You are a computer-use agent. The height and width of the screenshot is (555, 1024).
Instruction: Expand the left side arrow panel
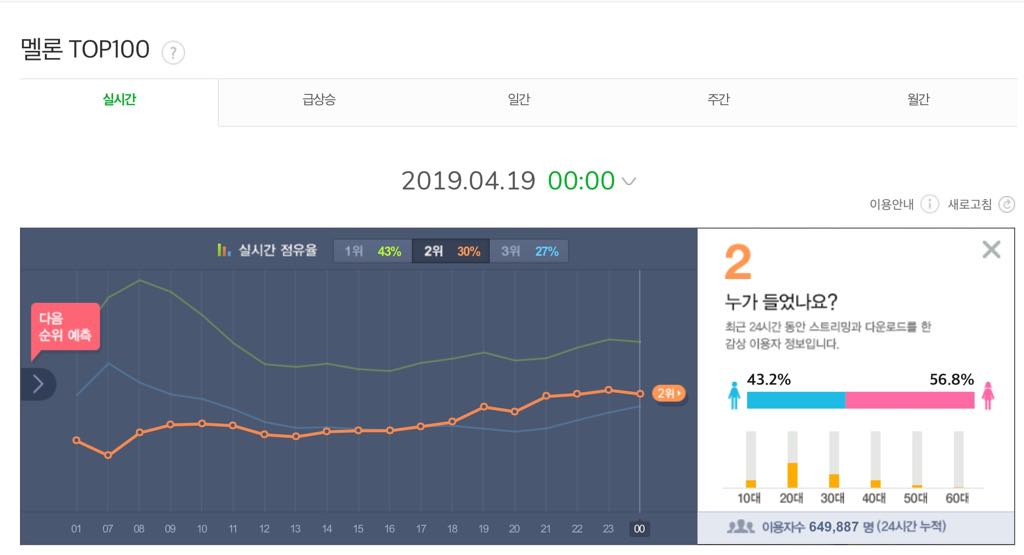[x=38, y=384]
